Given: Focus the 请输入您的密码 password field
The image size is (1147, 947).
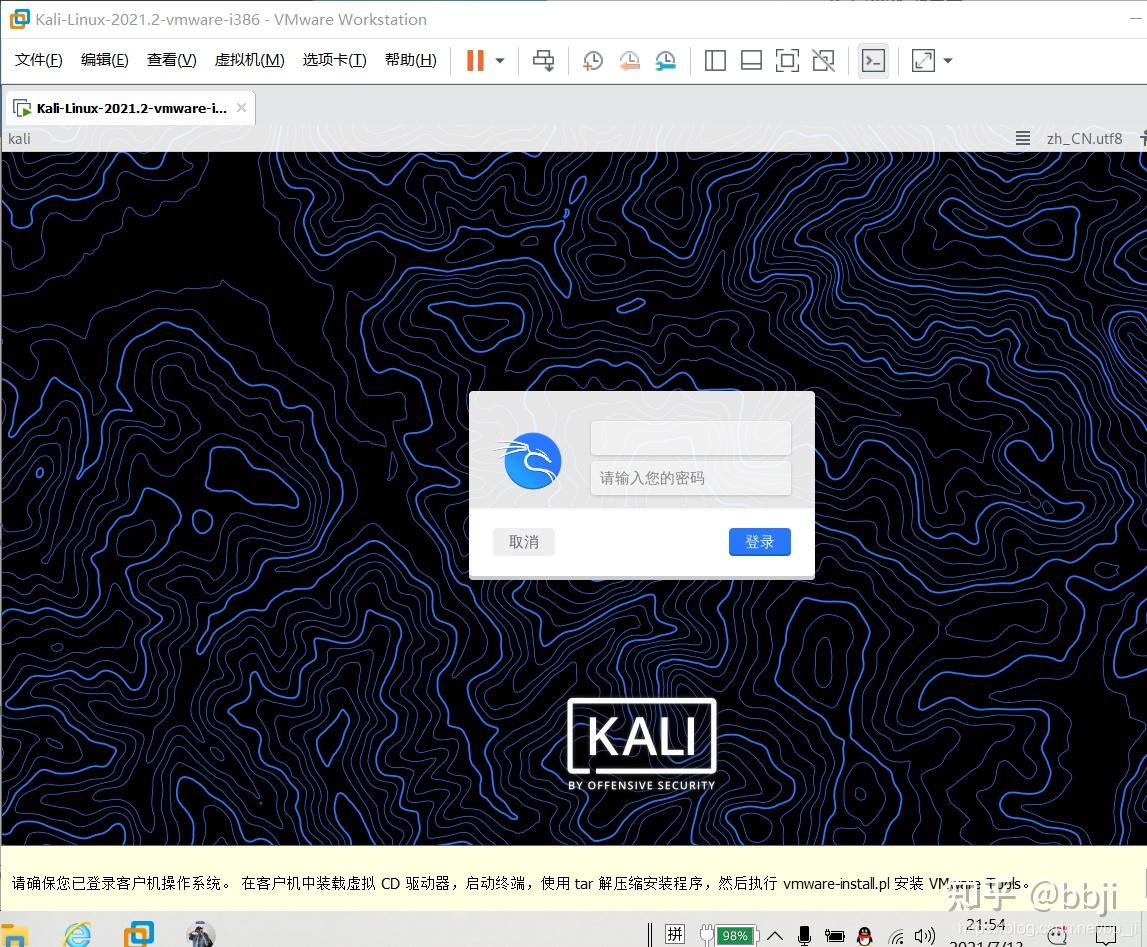Looking at the screenshot, I should point(691,478).
